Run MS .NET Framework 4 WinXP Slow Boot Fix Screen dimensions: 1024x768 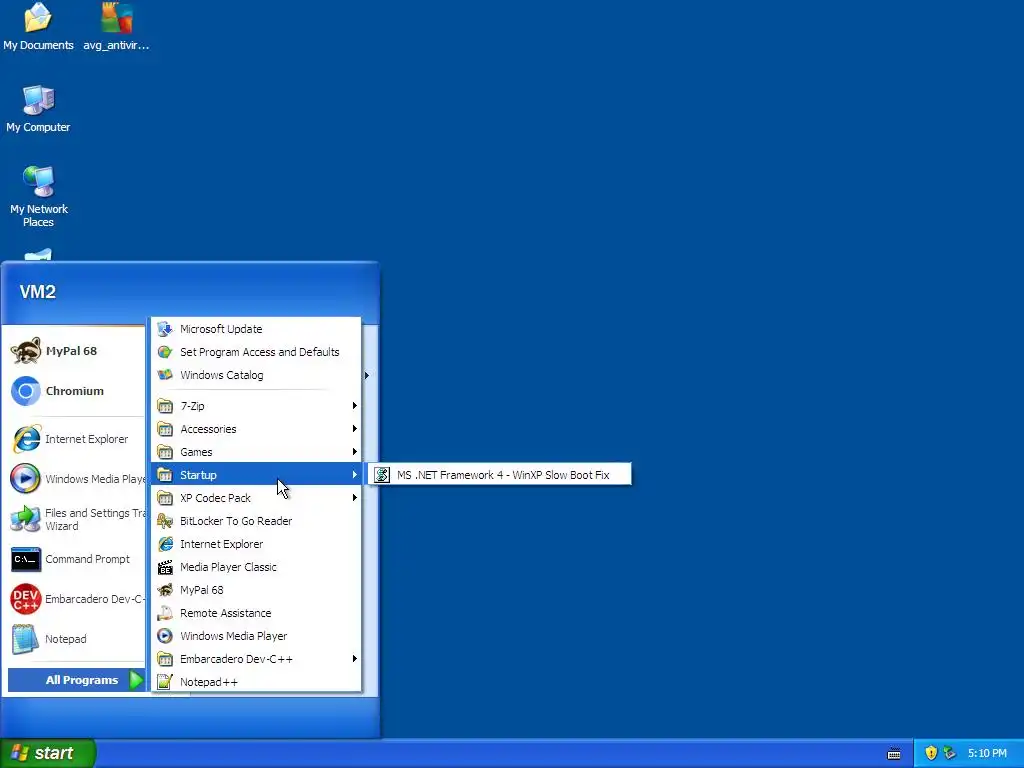500,475
